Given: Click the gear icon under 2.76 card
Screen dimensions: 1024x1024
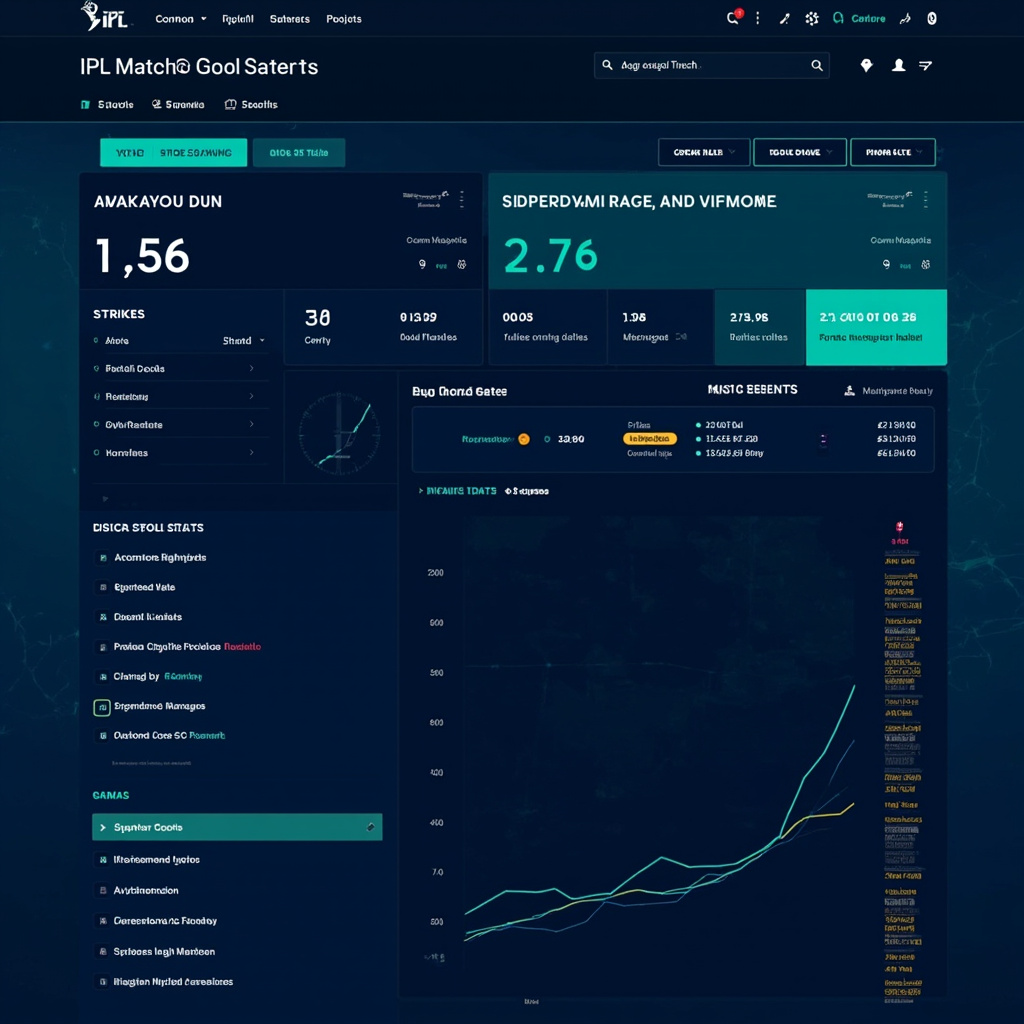Looking at the screenshot, I should click(x=925, y=264).
